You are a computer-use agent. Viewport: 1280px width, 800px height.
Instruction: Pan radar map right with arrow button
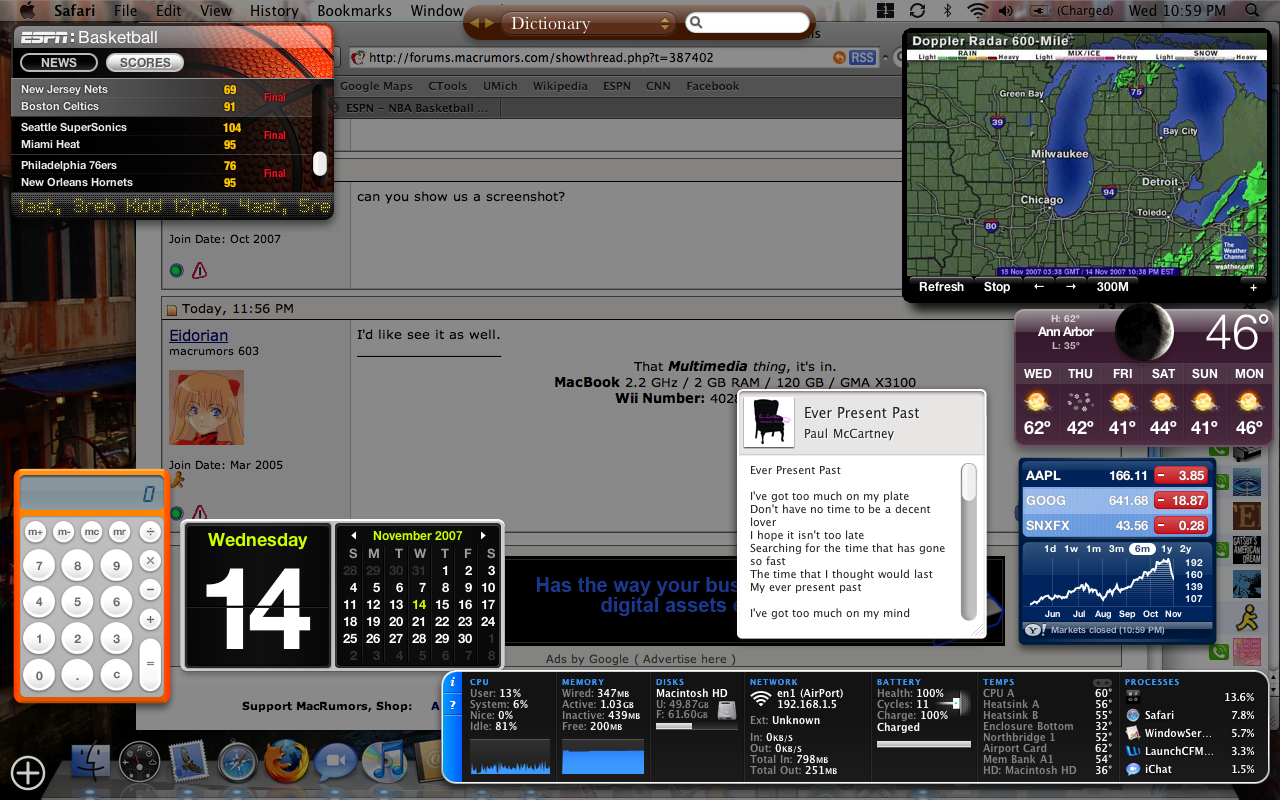(x=1071, y=287)
